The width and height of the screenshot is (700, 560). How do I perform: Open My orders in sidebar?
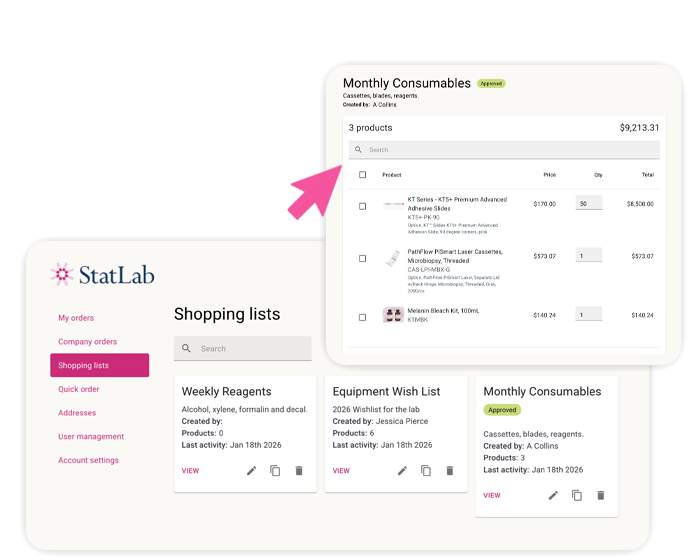click(76, 318)
